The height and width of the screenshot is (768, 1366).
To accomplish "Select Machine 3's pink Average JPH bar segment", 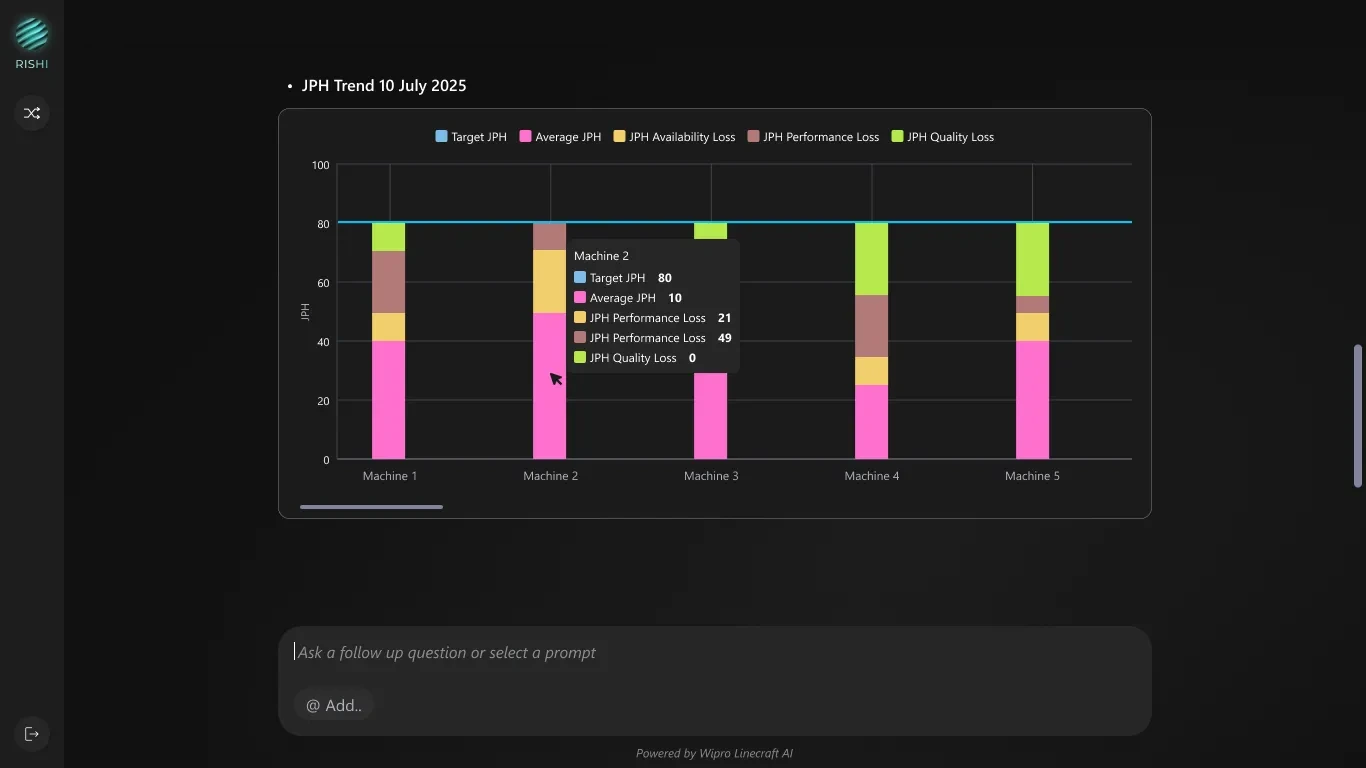I will (x=711, y=416).
